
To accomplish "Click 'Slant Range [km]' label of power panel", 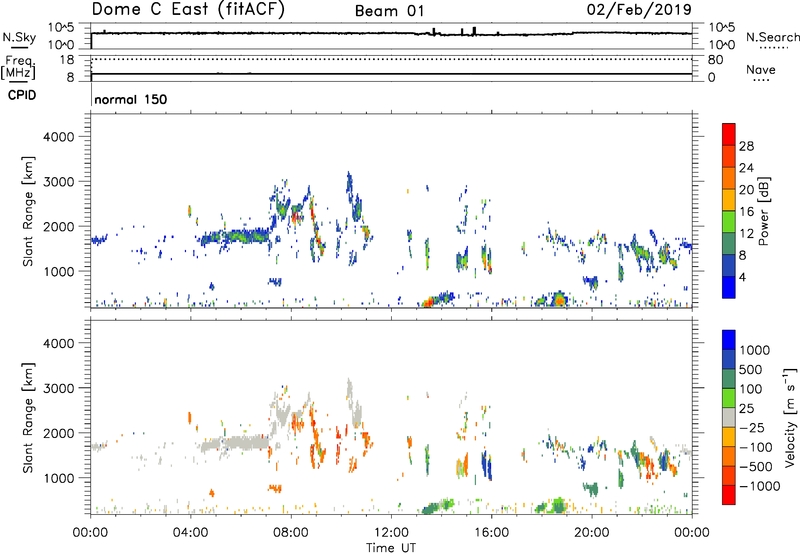I will coord(28,211).
